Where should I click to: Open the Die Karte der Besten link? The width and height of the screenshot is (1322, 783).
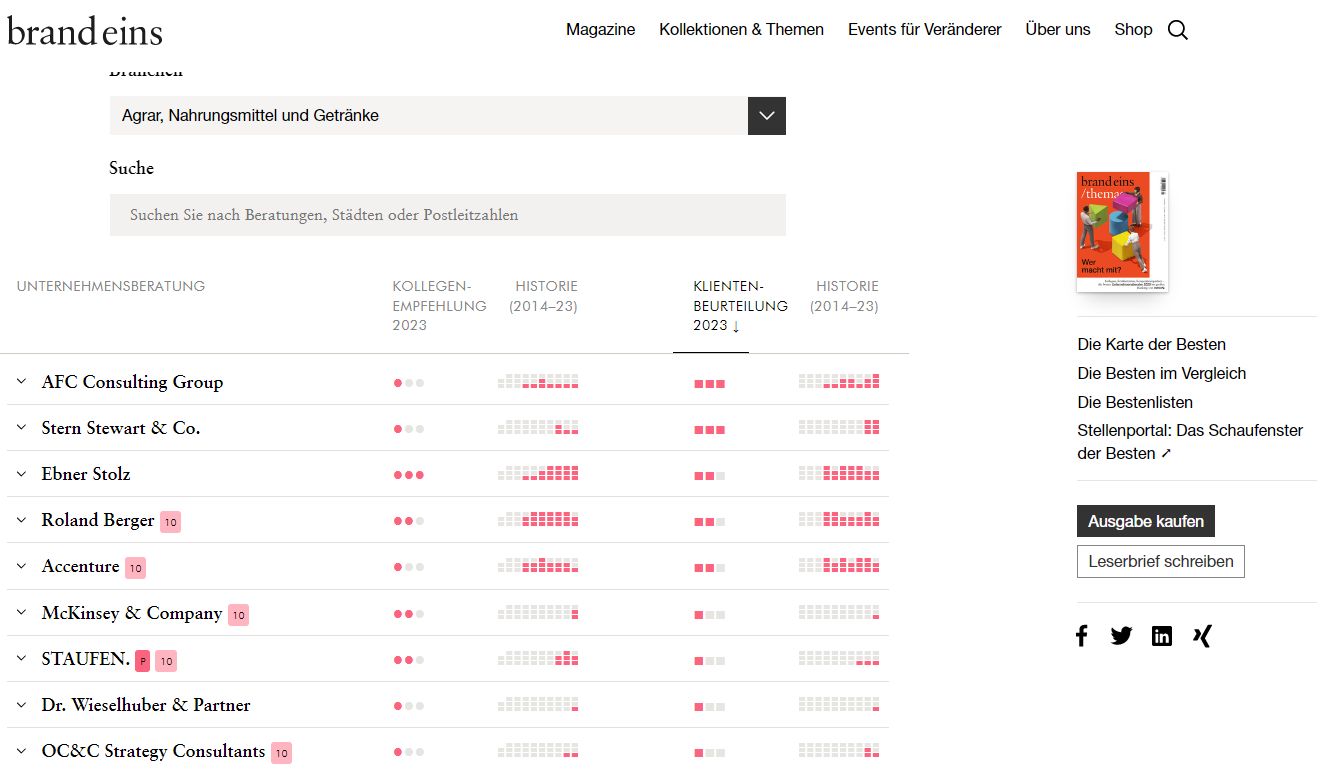[1151, 344]
